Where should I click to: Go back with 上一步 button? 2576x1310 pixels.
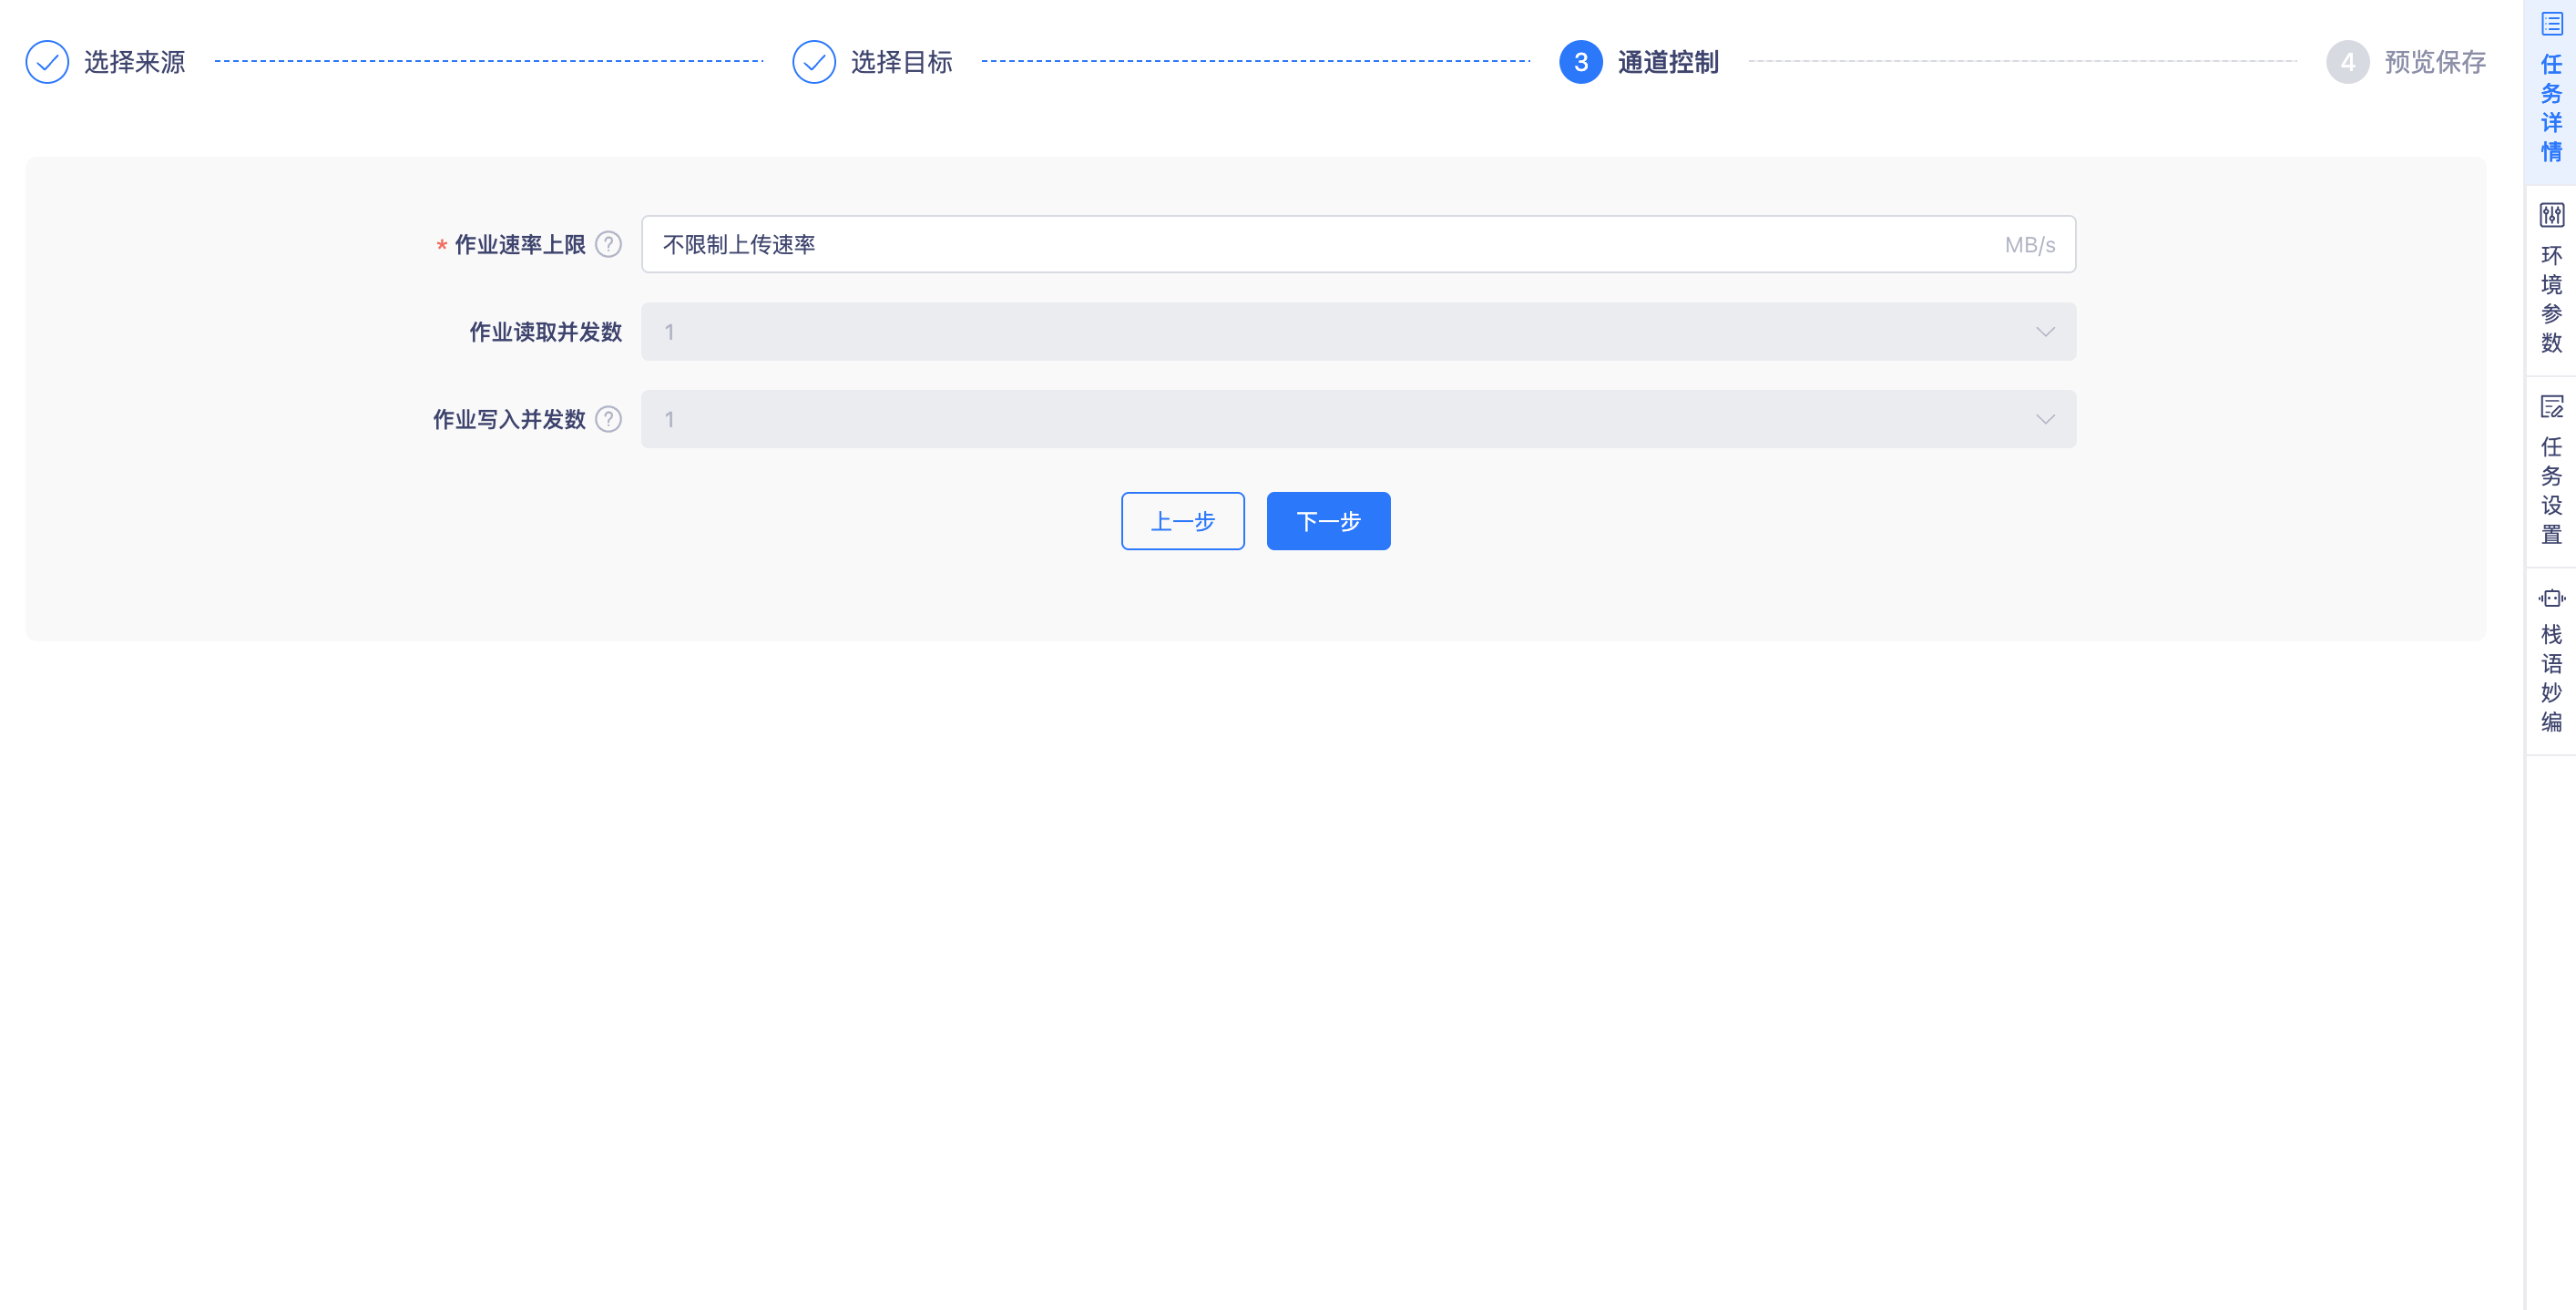(x=1183, y=521)
